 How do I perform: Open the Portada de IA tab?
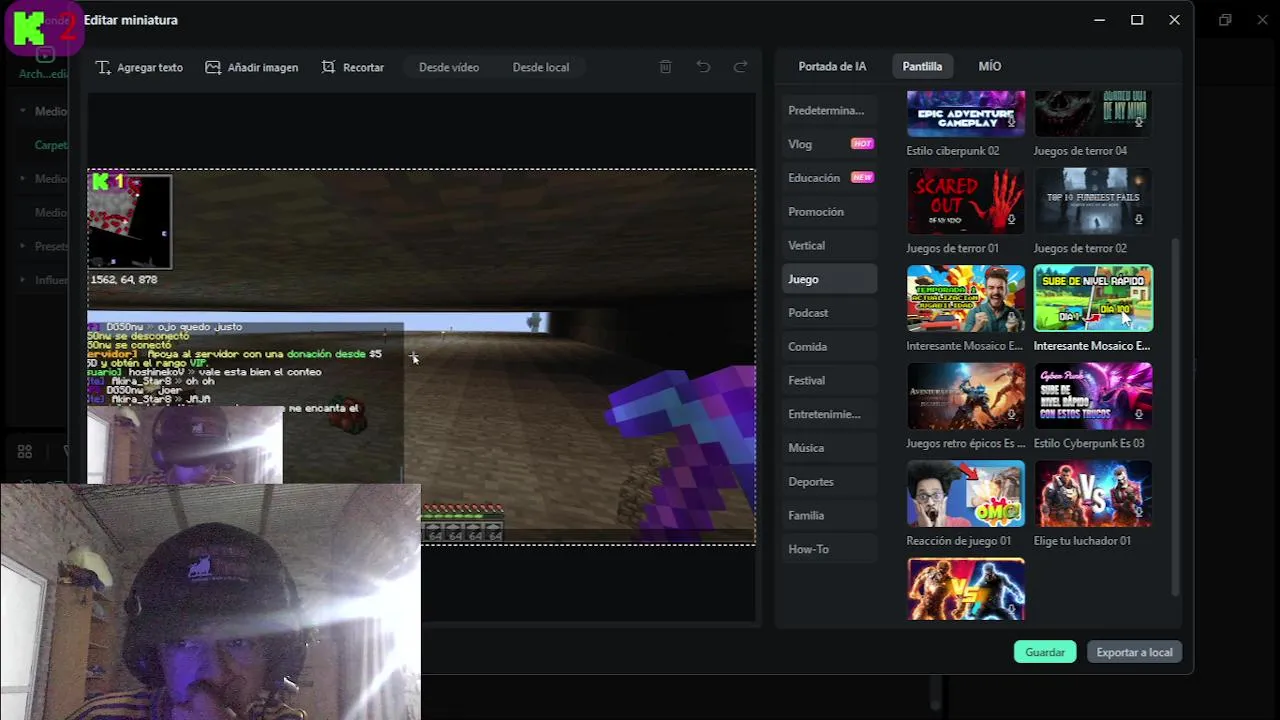[832, 66]
